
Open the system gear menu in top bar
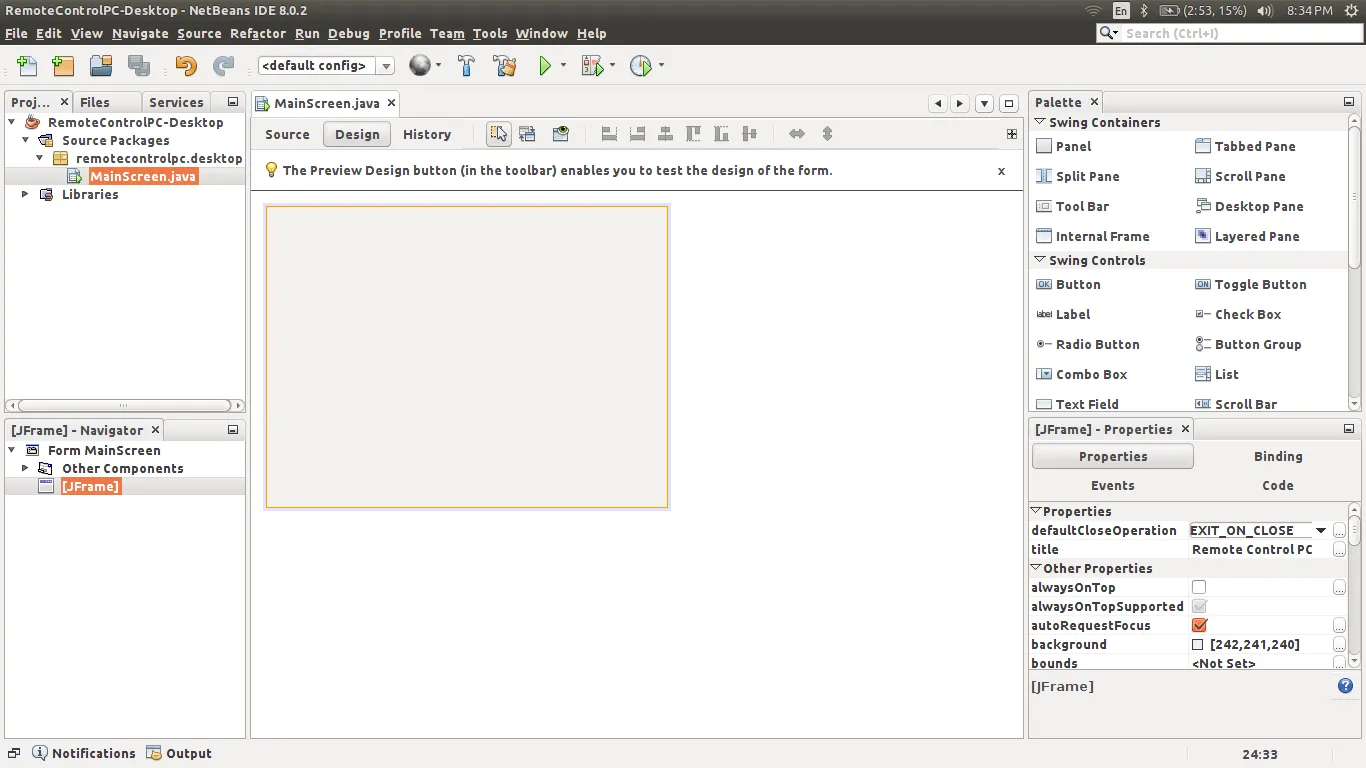click(x=1352, y=11)
